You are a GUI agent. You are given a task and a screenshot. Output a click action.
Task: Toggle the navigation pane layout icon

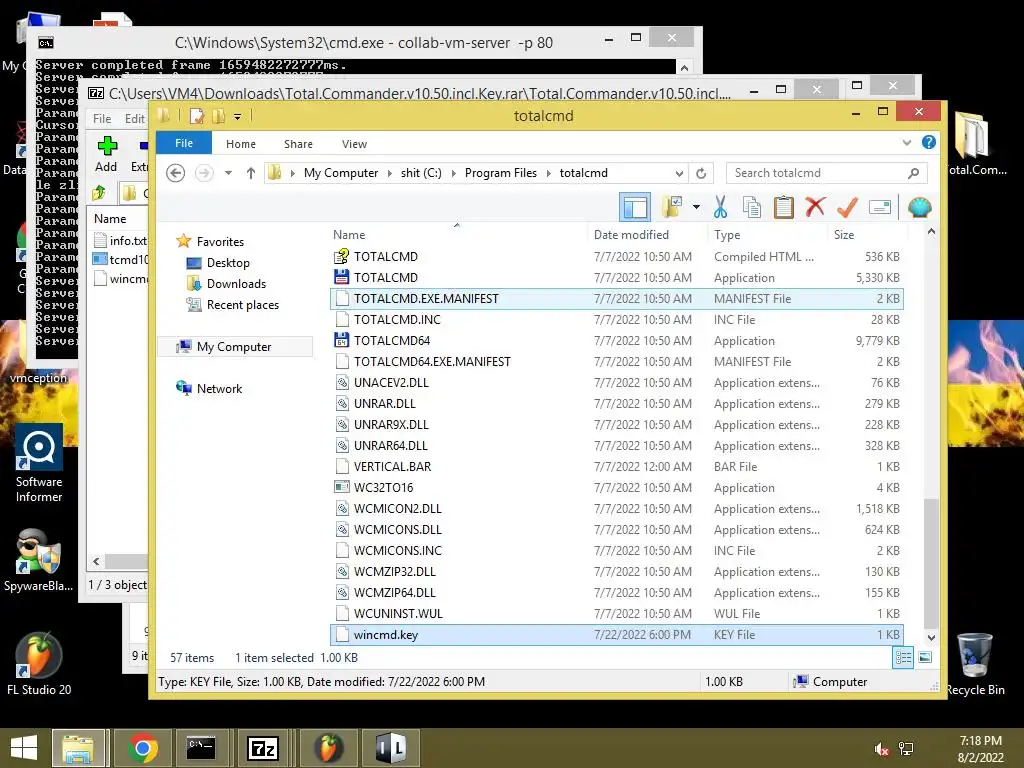click(x=635, y=207)
